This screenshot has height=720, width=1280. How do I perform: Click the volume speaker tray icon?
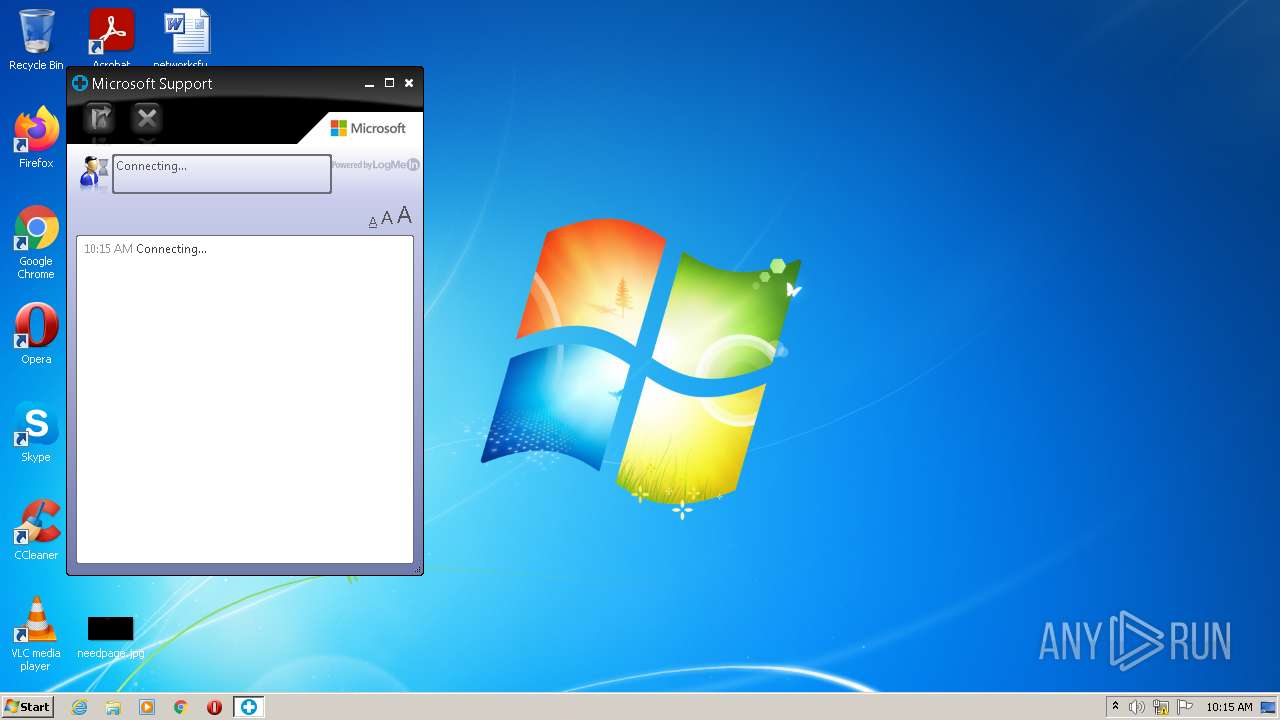point(1137,707)
